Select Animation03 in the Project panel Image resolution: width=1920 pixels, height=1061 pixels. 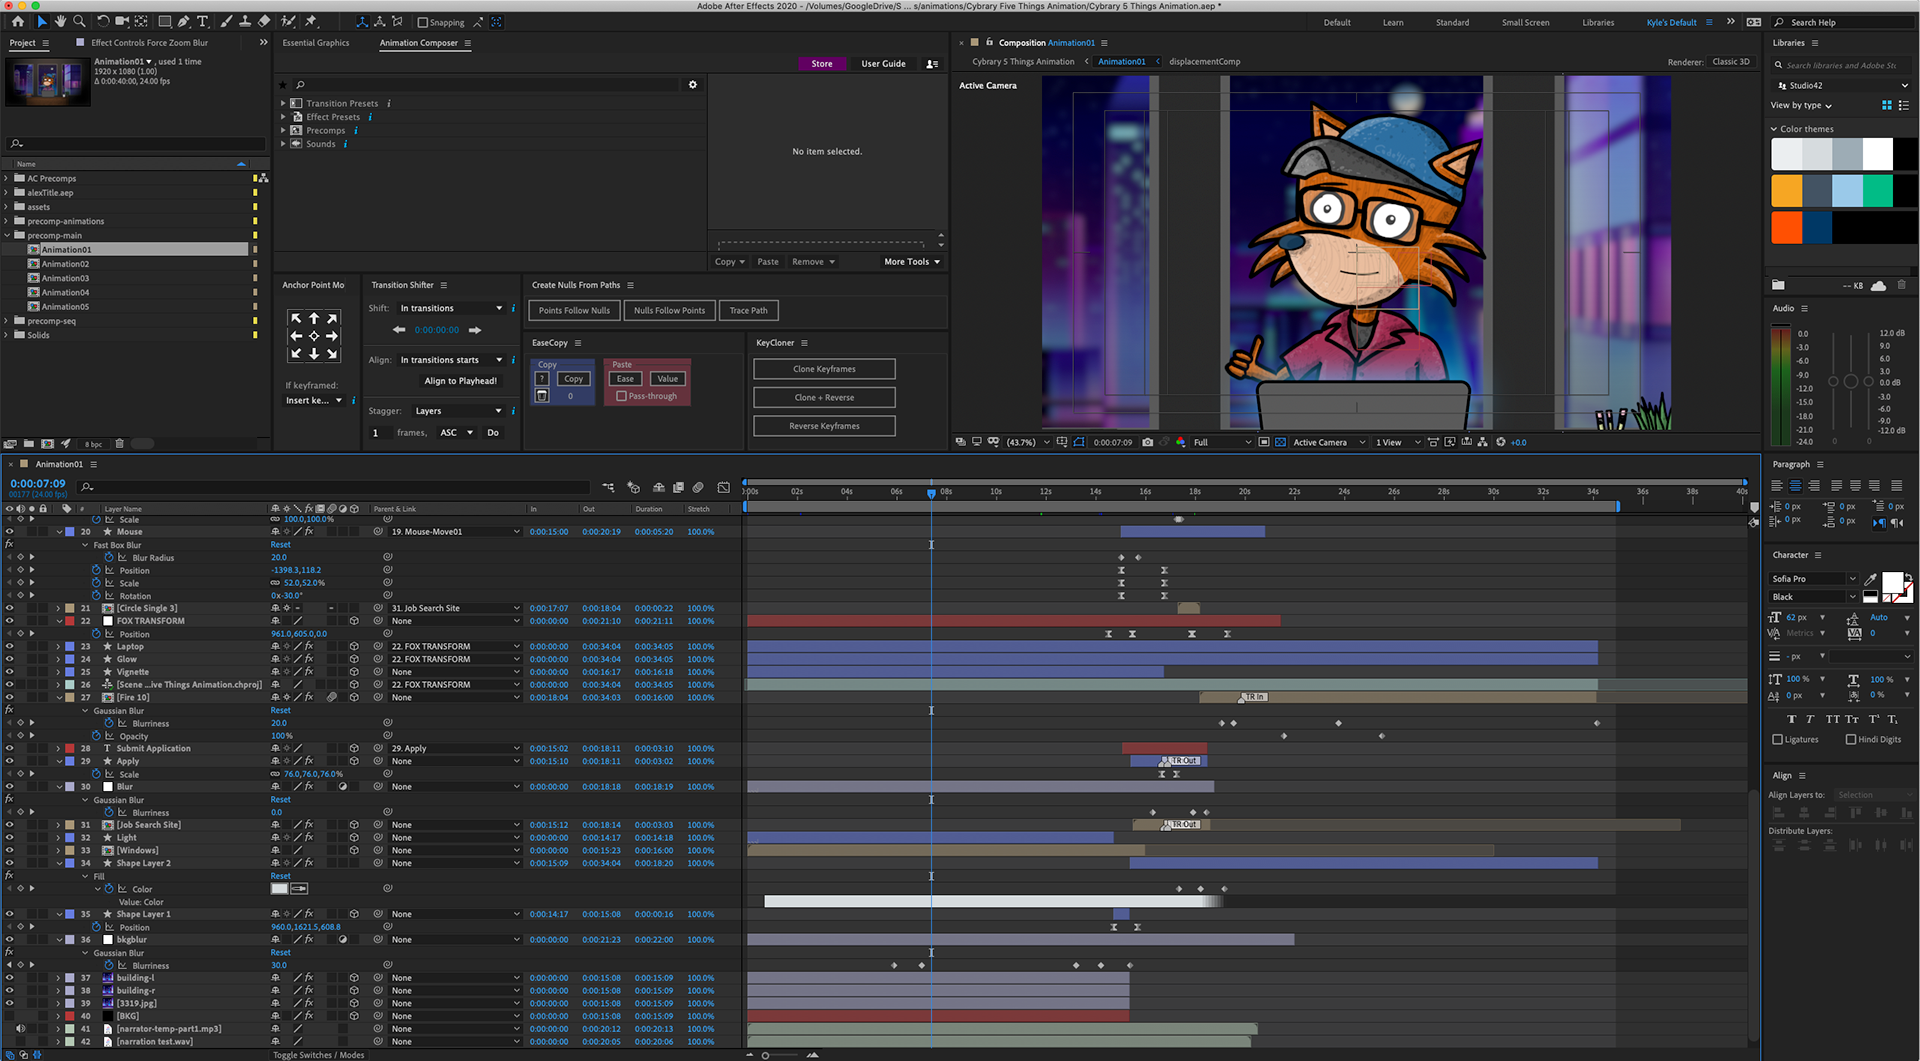pos(65,278)
